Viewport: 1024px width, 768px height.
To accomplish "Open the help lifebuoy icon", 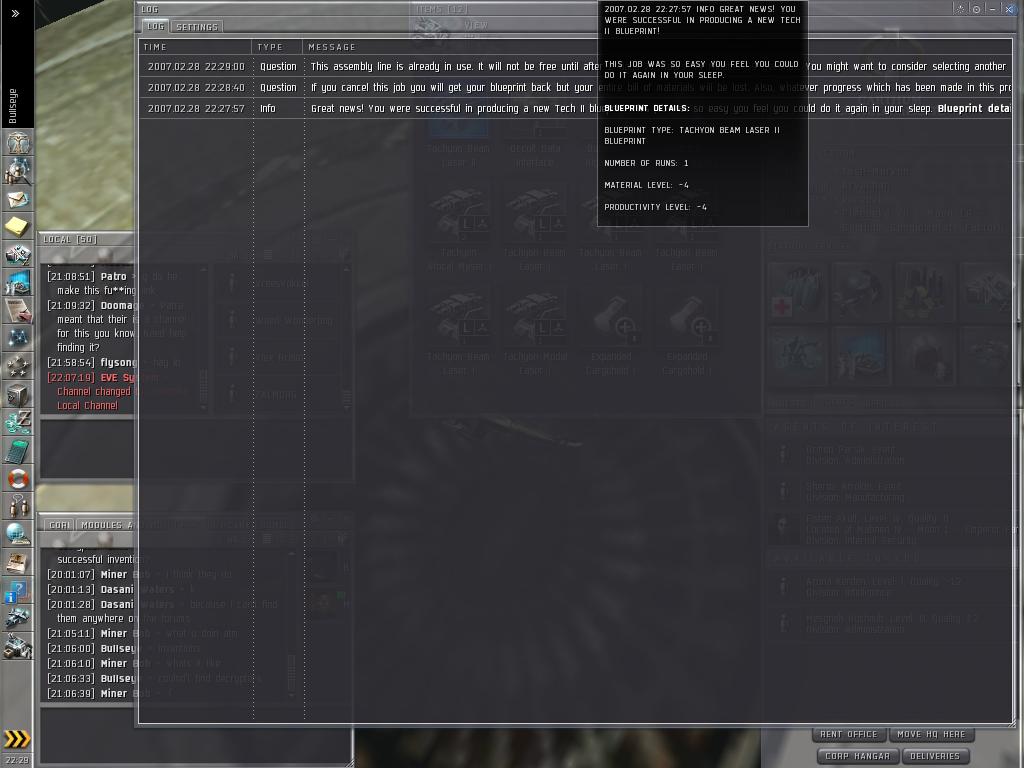I will tap(18, 479).
